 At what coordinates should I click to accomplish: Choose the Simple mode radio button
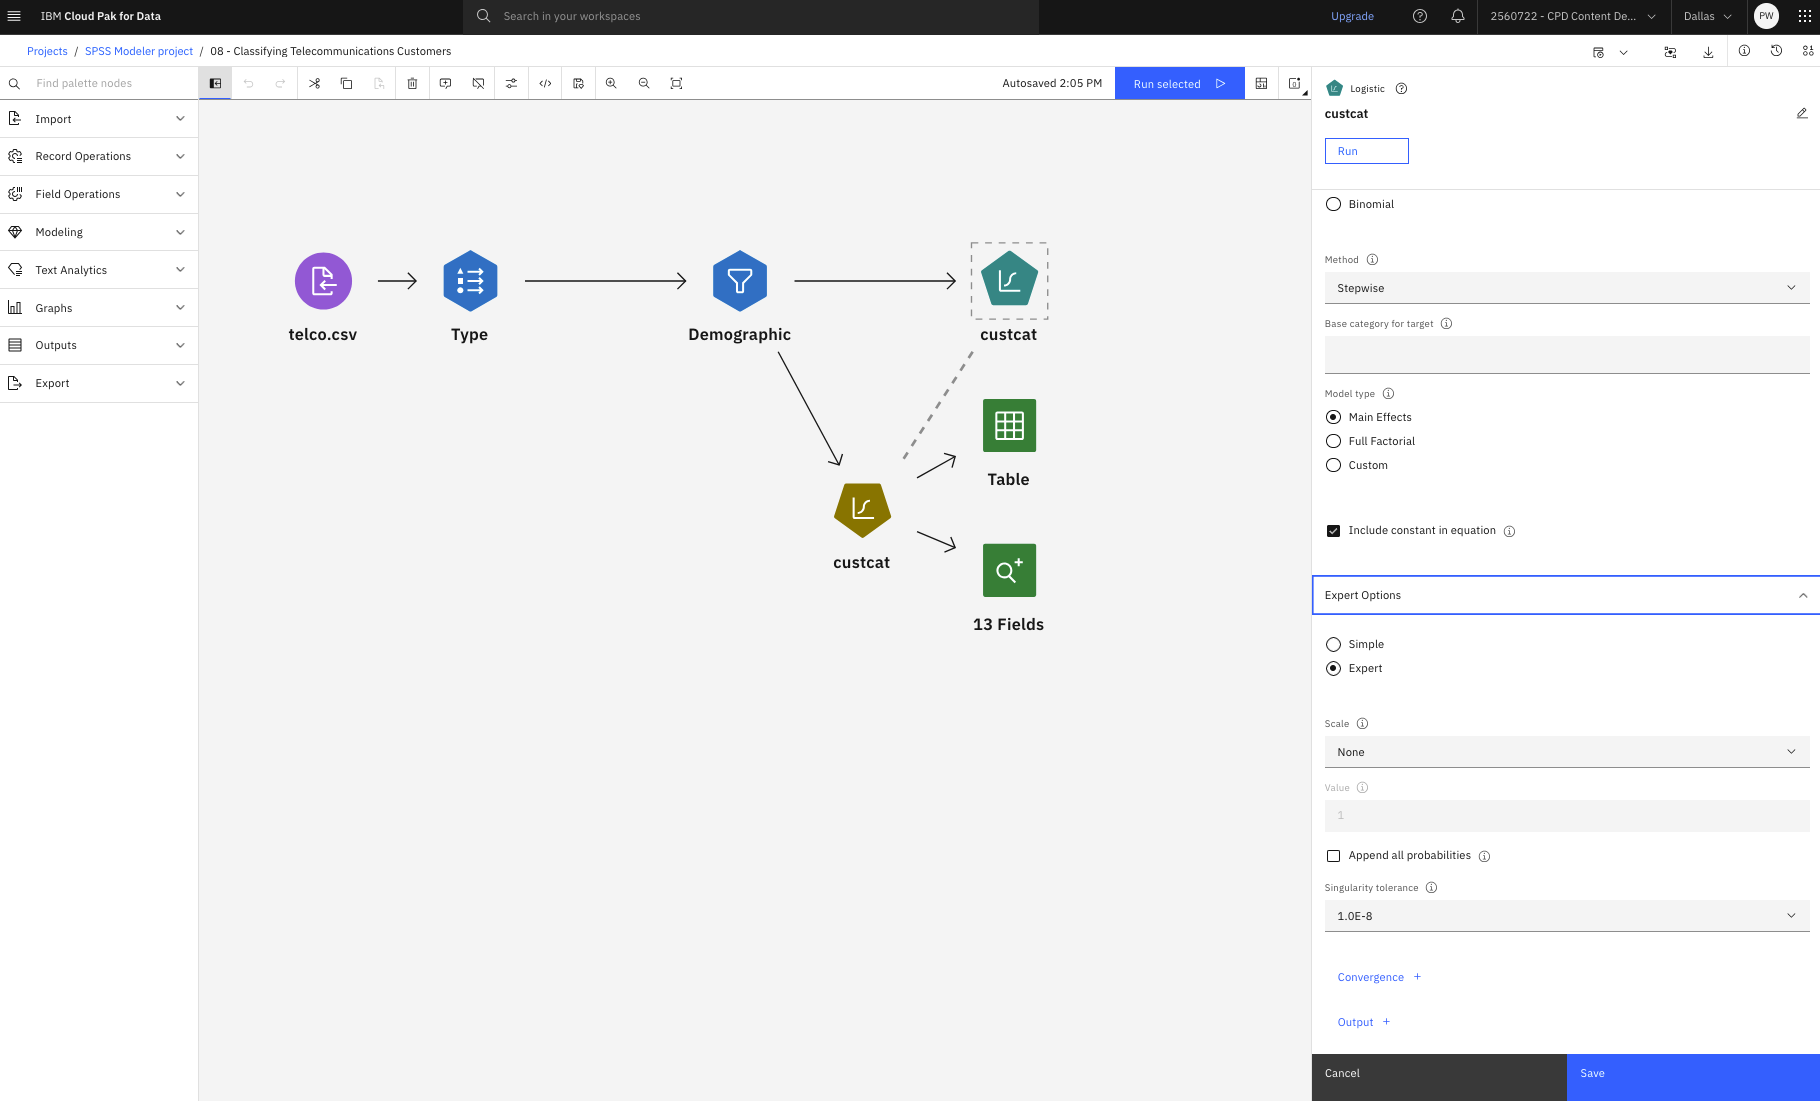click(1333, 644)
